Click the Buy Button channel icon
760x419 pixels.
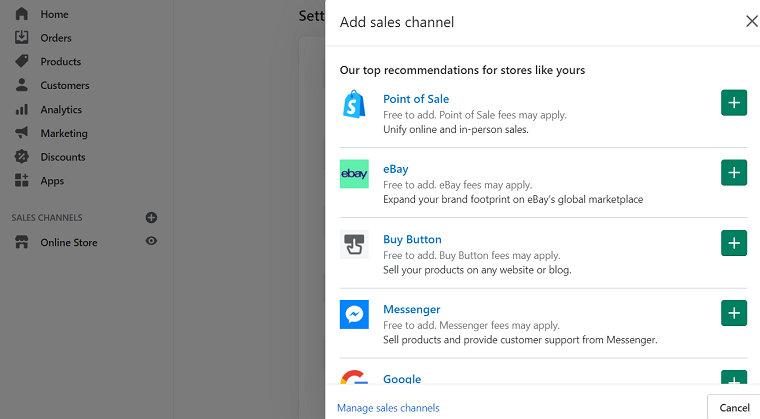pyautogui.click(x=354, y=244)
